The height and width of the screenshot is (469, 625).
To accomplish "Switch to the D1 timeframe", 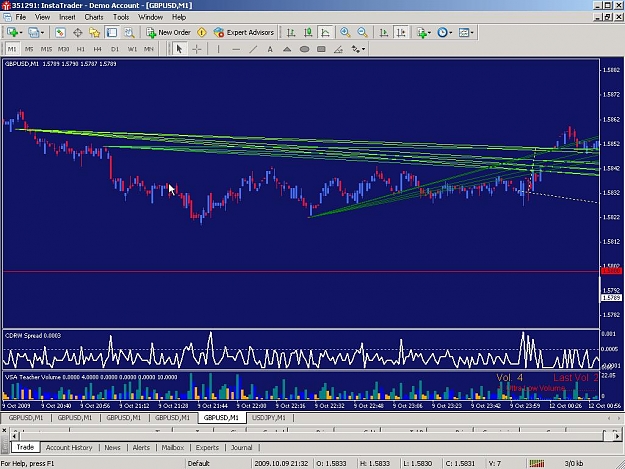I will [x=115, y=49].
